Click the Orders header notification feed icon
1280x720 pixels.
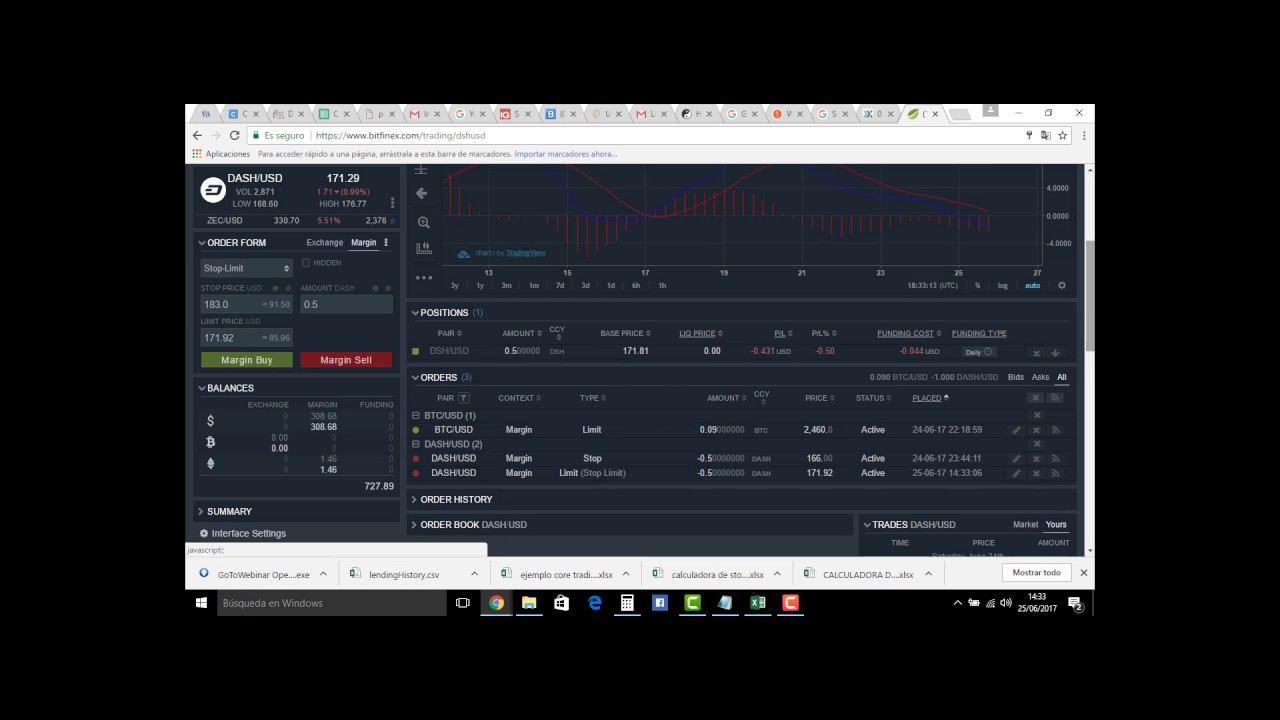click(x=1055, y=398)
